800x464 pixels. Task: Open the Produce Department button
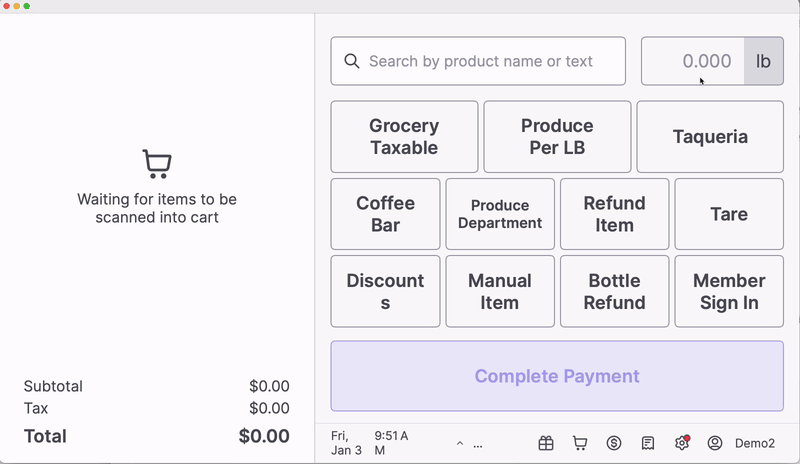500,214
